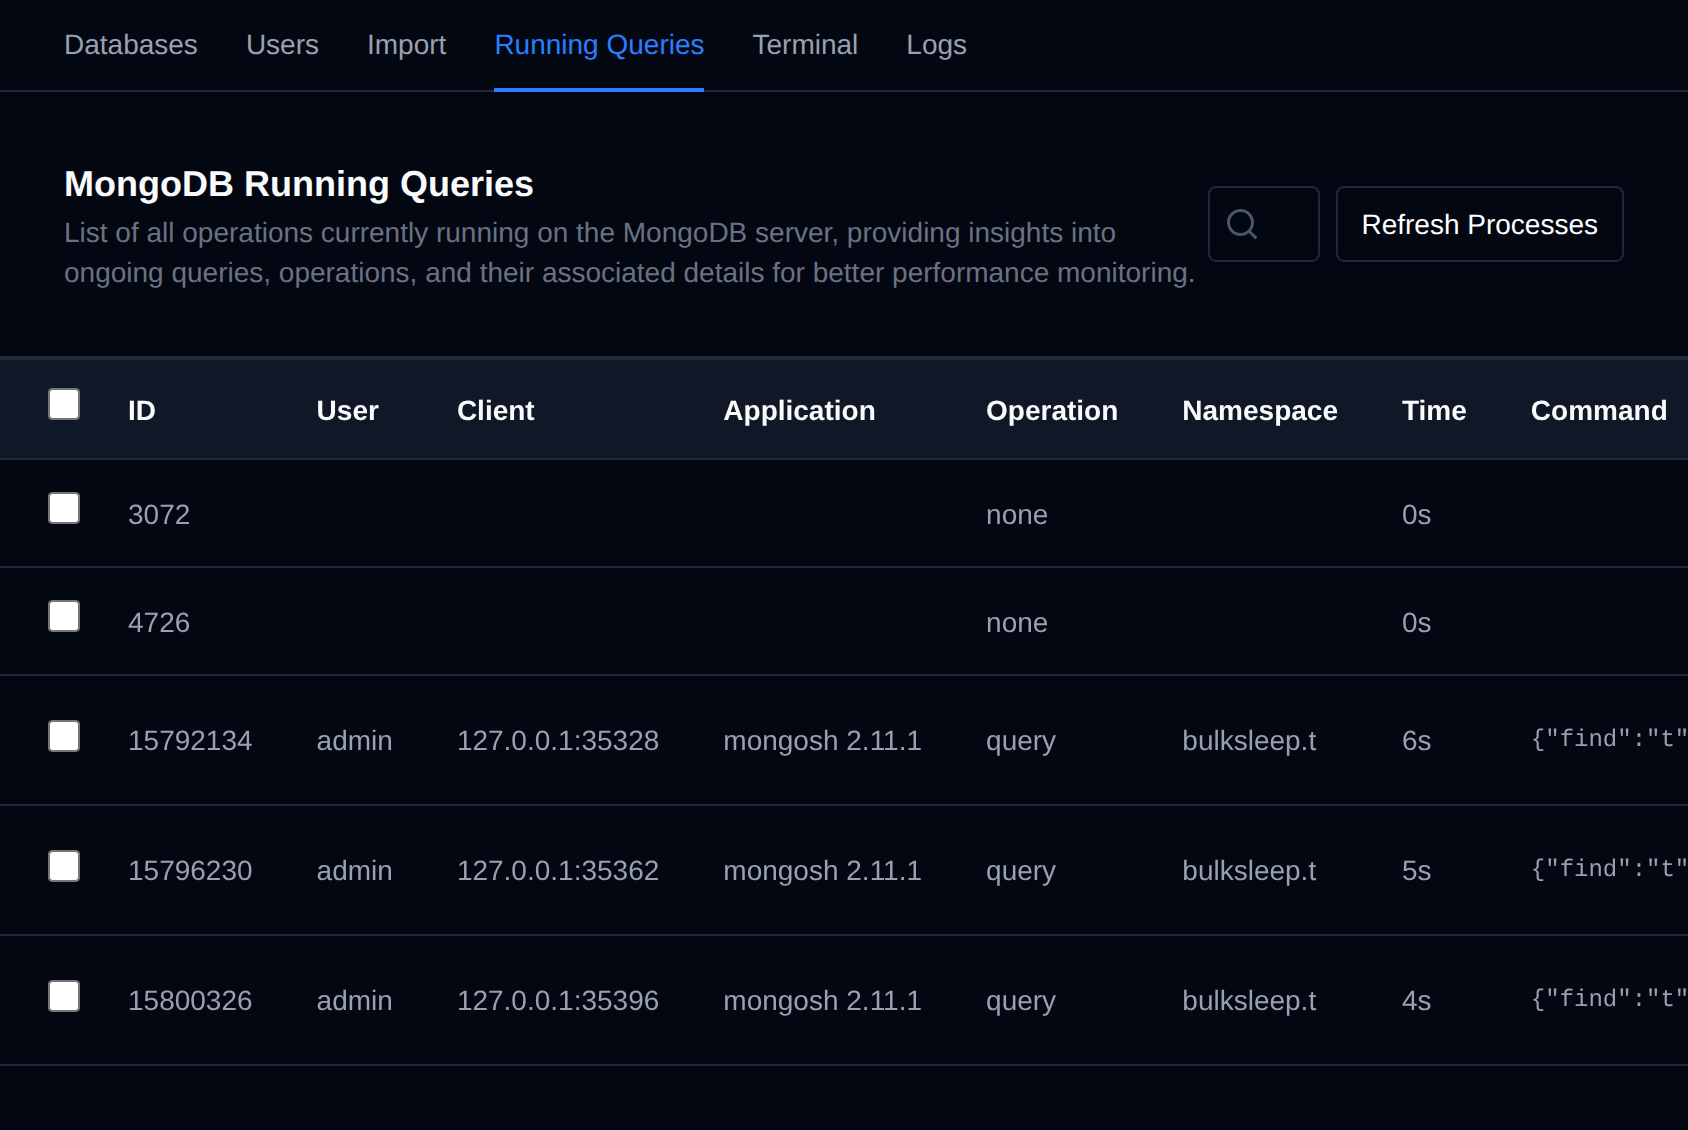
Task: View the Logs tab
Action: point(936,45)
